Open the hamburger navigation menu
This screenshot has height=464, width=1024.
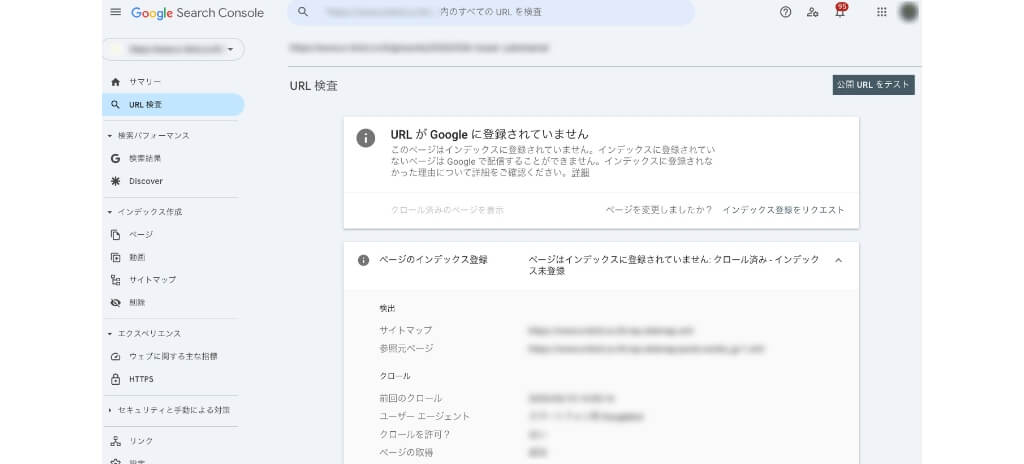pyautogui.click(x=116, y=12)
